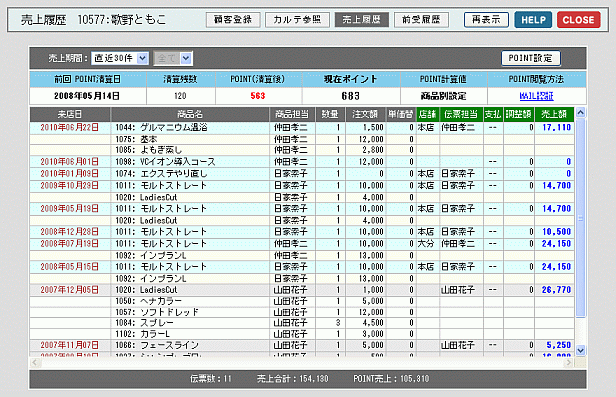
Task: Click the scroll down arrow of the table
Action: pyautogui.click(x=580, y=350)
